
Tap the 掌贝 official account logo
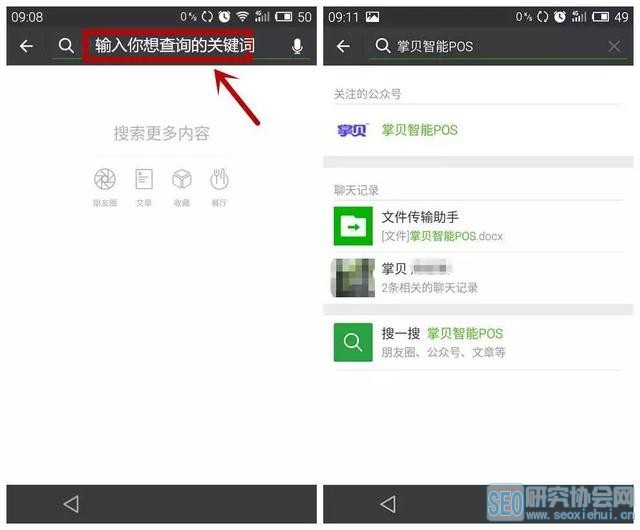coord(352,130)
